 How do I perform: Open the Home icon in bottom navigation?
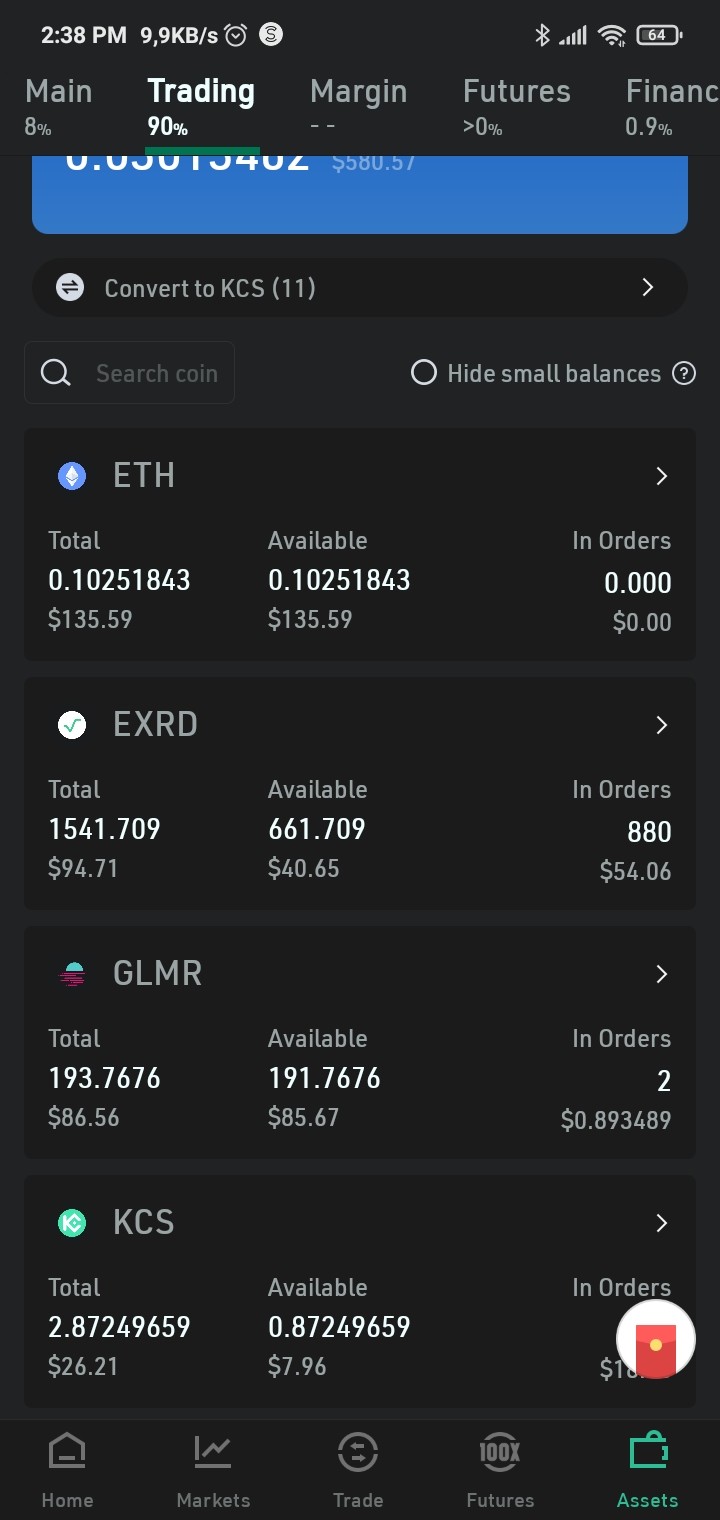[x=67, y=1452]
